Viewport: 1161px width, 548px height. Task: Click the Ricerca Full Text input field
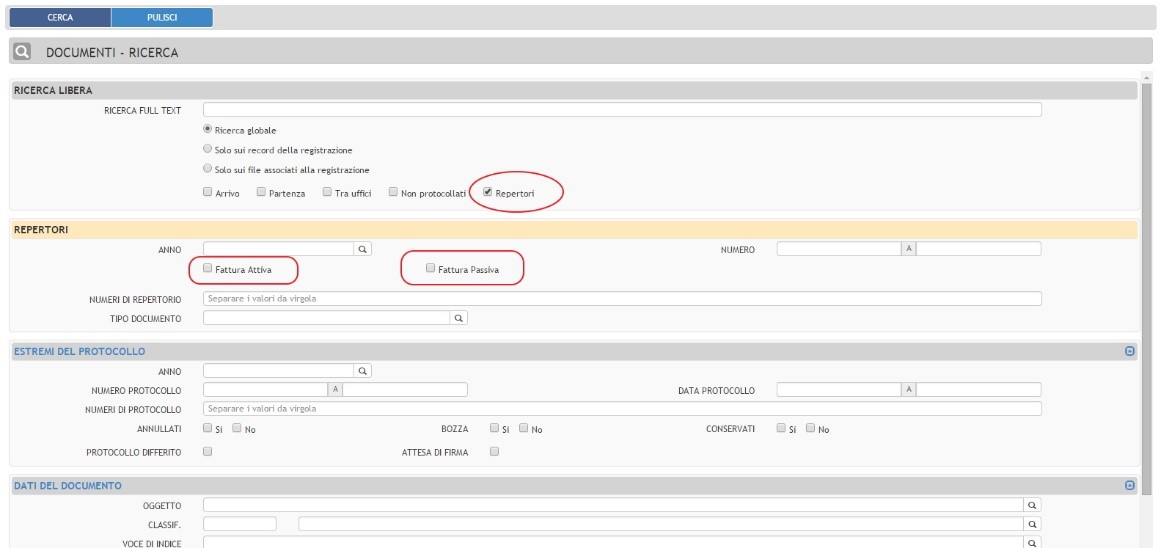click(621, 110)
